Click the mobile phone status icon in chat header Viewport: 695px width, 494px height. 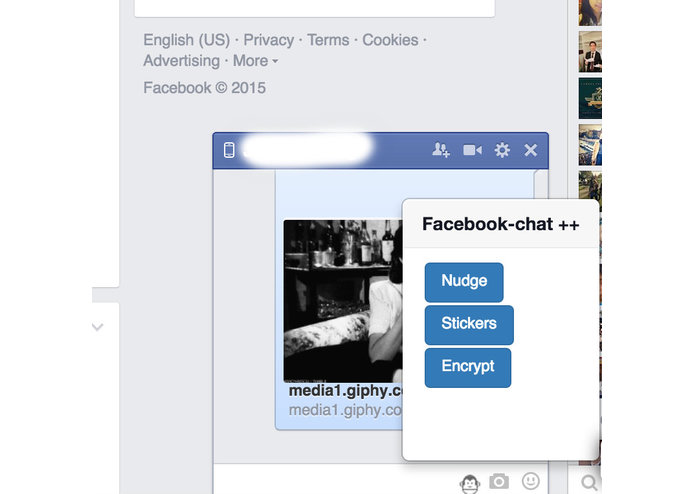pos(229,150)
